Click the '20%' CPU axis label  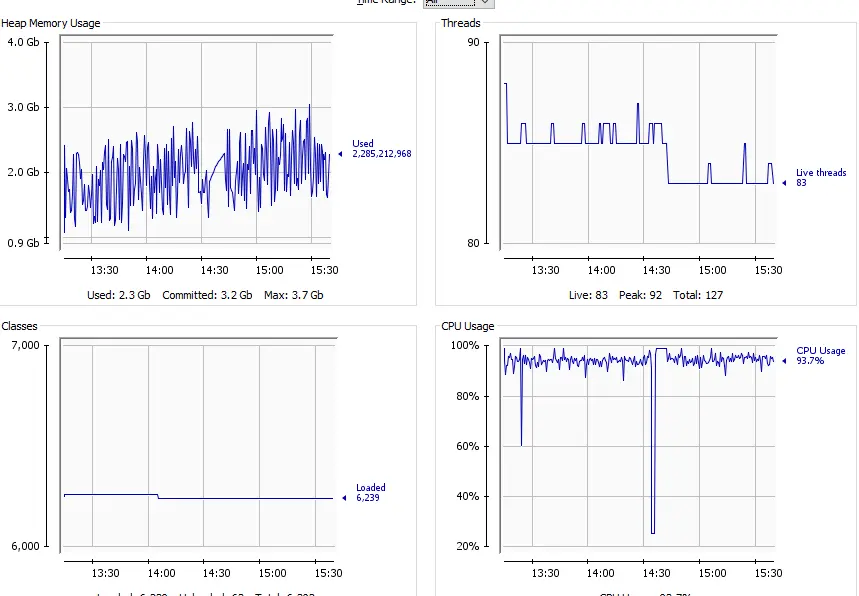coord(467,546)
